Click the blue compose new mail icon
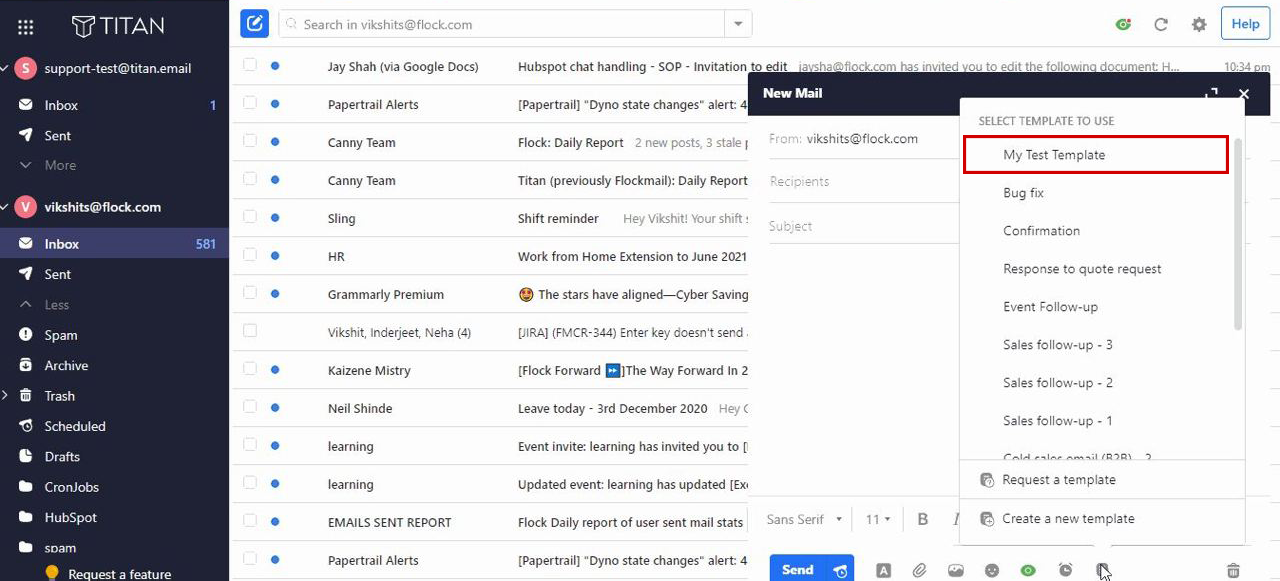Screen dimensions: 1280x581 point(254,24)
